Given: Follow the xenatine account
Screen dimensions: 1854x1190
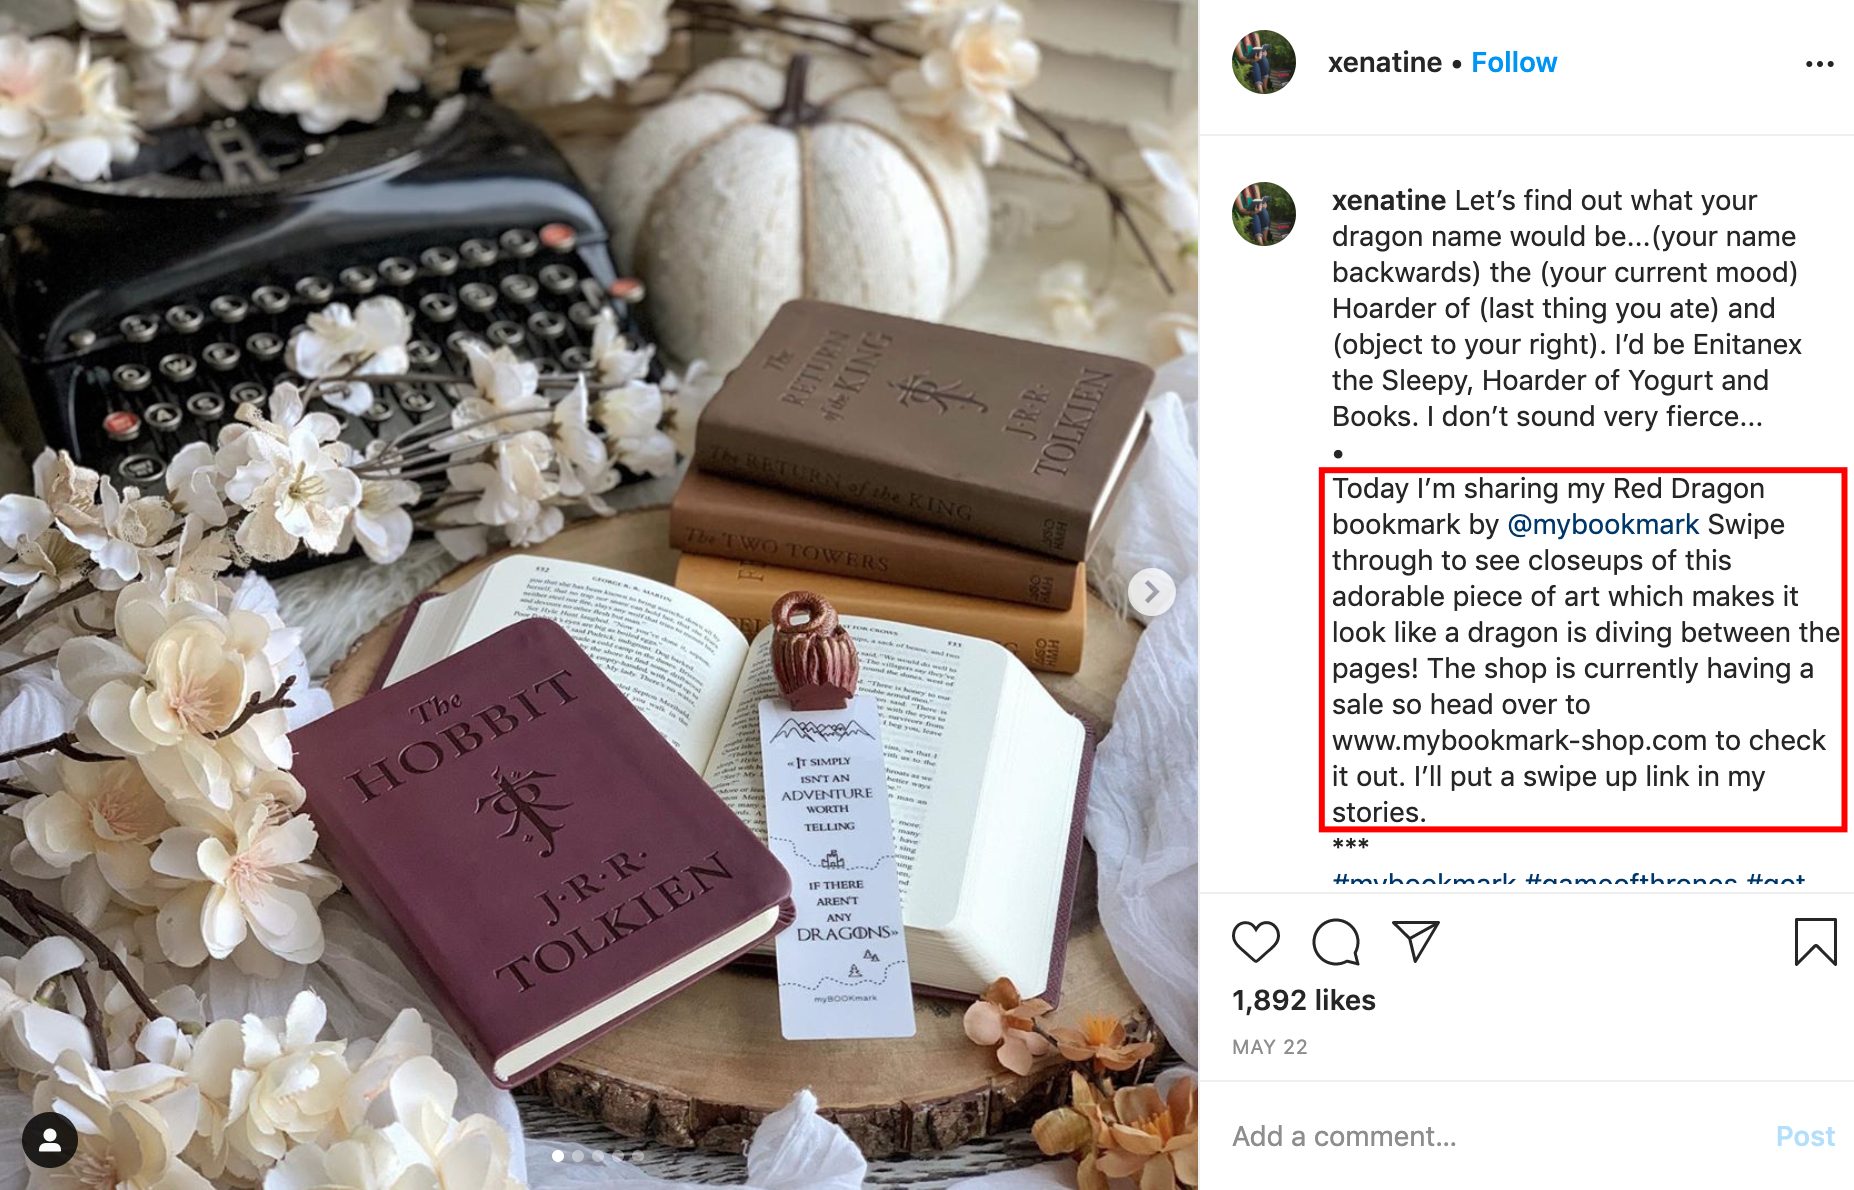Looking at the screenshot, I should [1514, 63].
